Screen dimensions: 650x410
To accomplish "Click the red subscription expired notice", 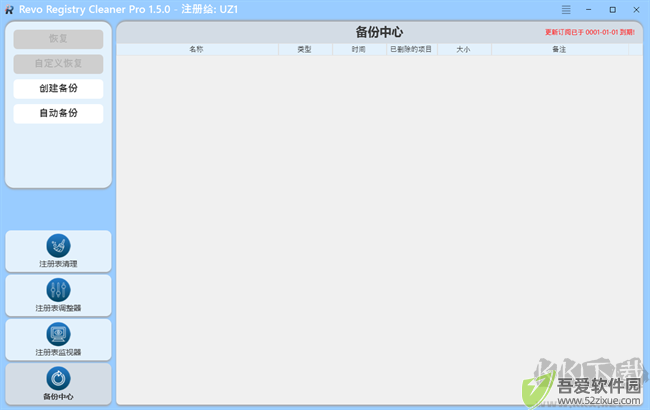I will (x=589, y=32).
